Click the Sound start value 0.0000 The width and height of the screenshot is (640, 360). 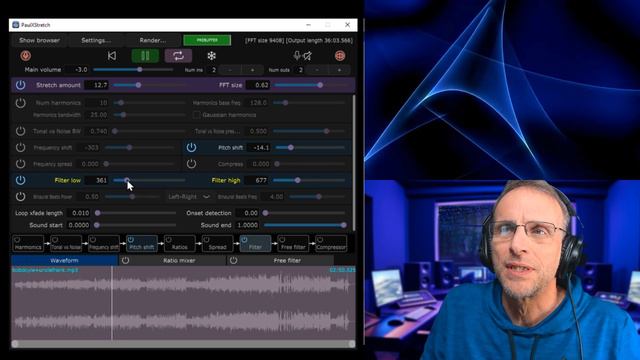(x=78, y=225)
